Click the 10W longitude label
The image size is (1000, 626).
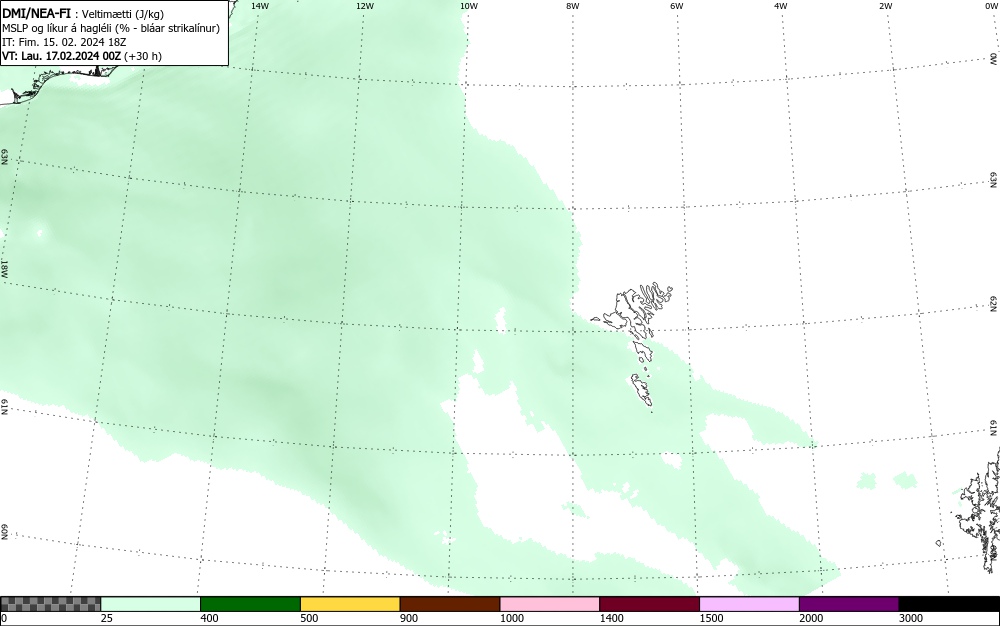pyautogui.click(x=469, y=6)
